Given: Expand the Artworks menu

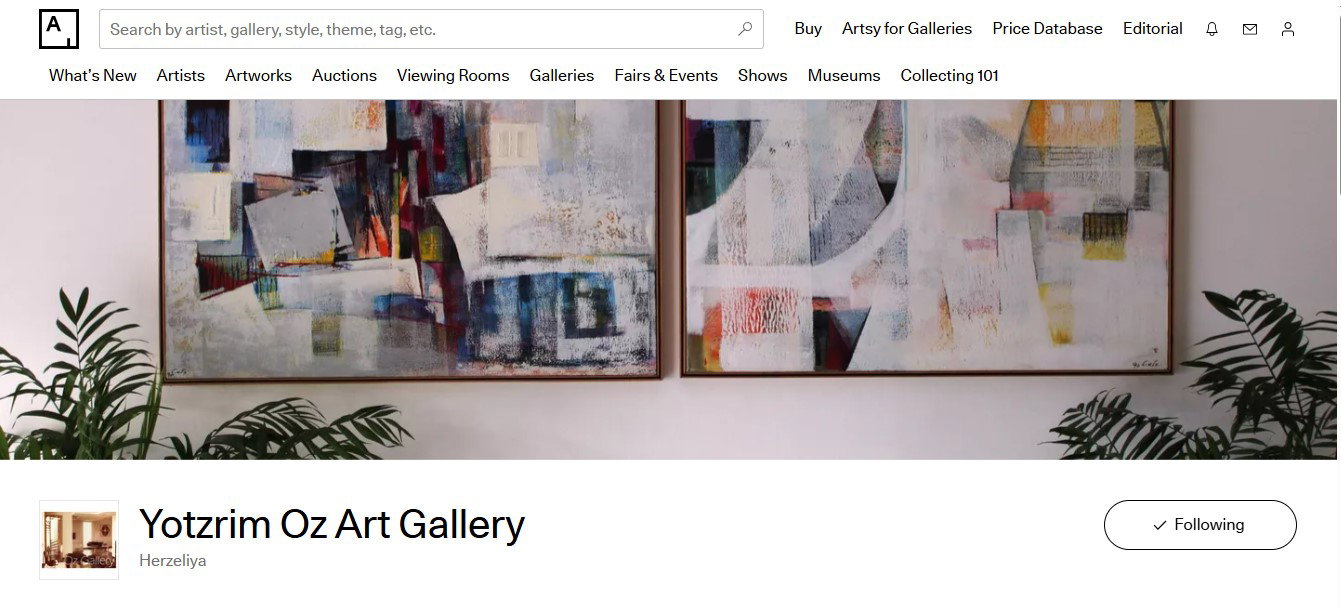Looking at the screenshot, I should pos(258,75).
